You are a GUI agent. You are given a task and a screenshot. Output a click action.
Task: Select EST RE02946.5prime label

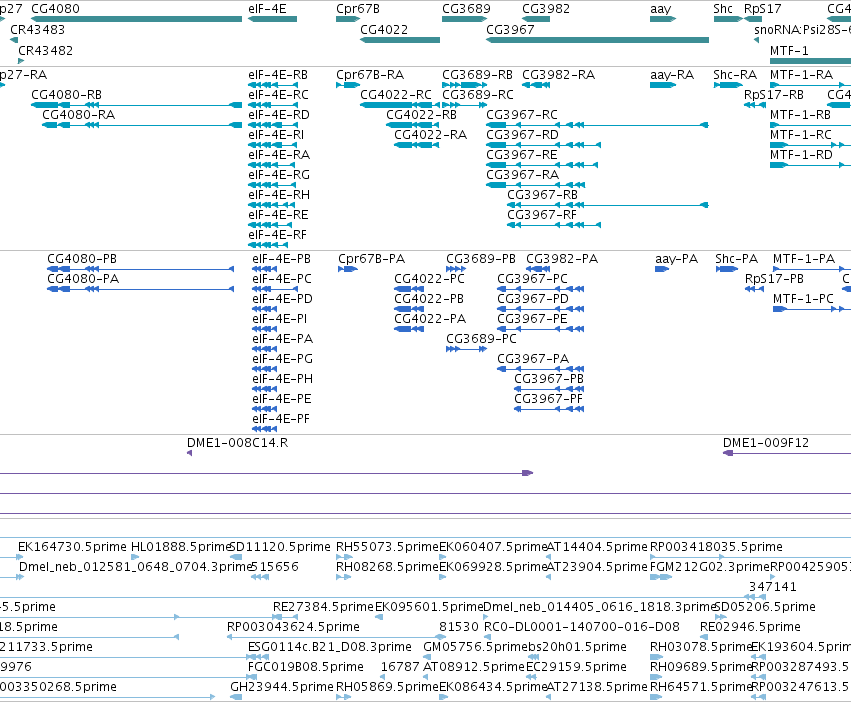point(751,627)
